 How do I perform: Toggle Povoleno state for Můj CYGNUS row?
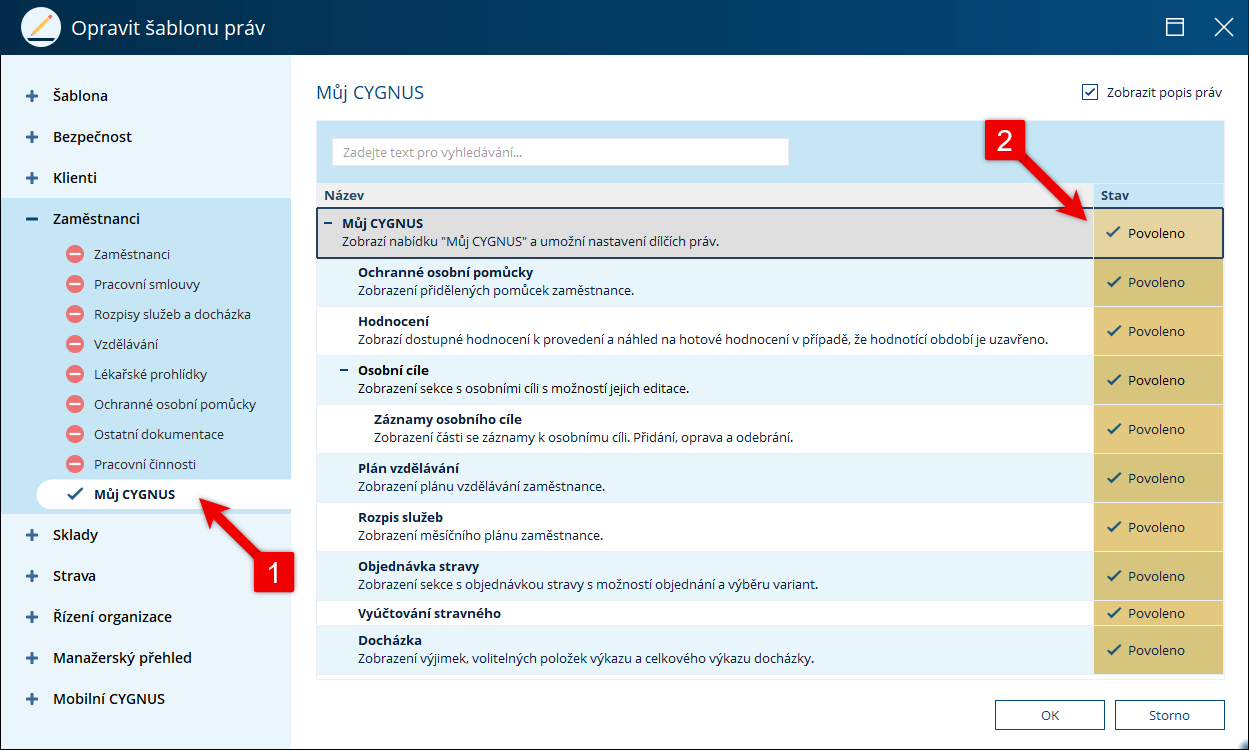[x=1158, y=233]
